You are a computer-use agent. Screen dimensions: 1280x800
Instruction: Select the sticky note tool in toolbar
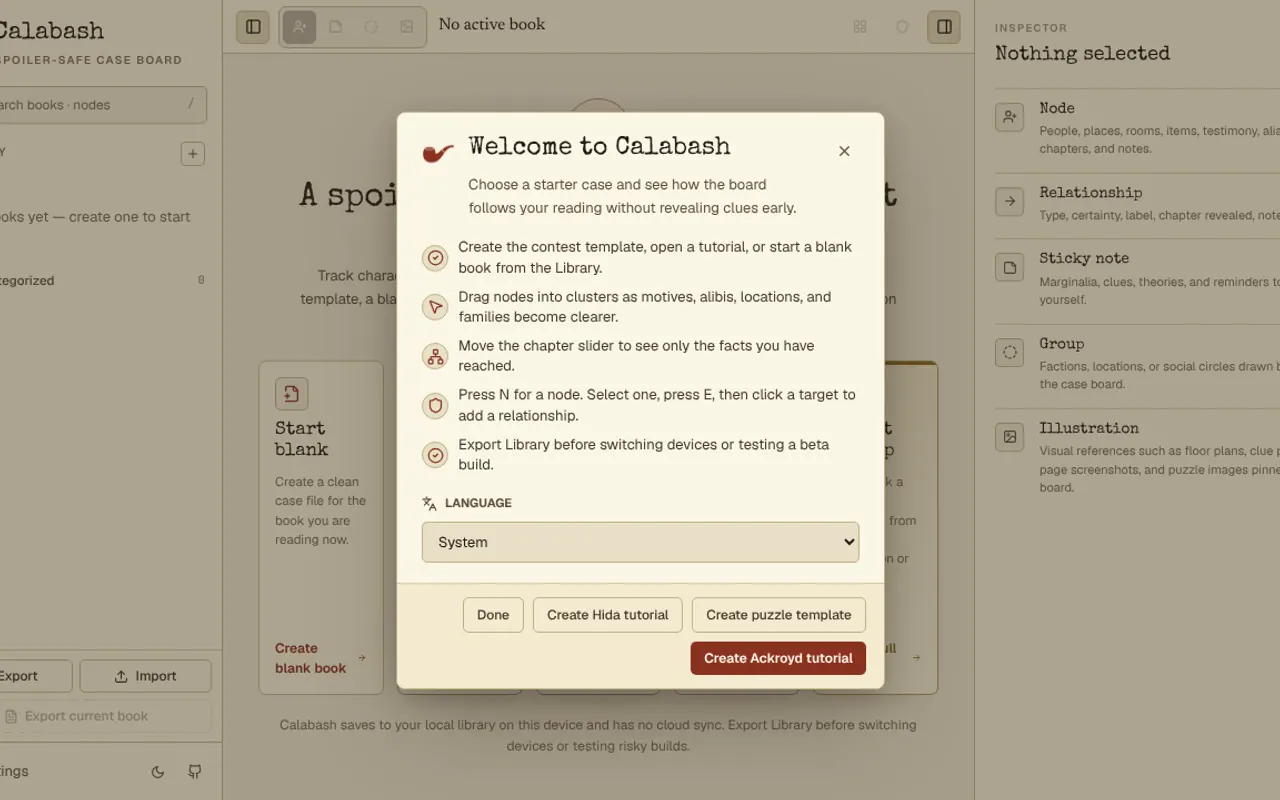coord(336,27)
